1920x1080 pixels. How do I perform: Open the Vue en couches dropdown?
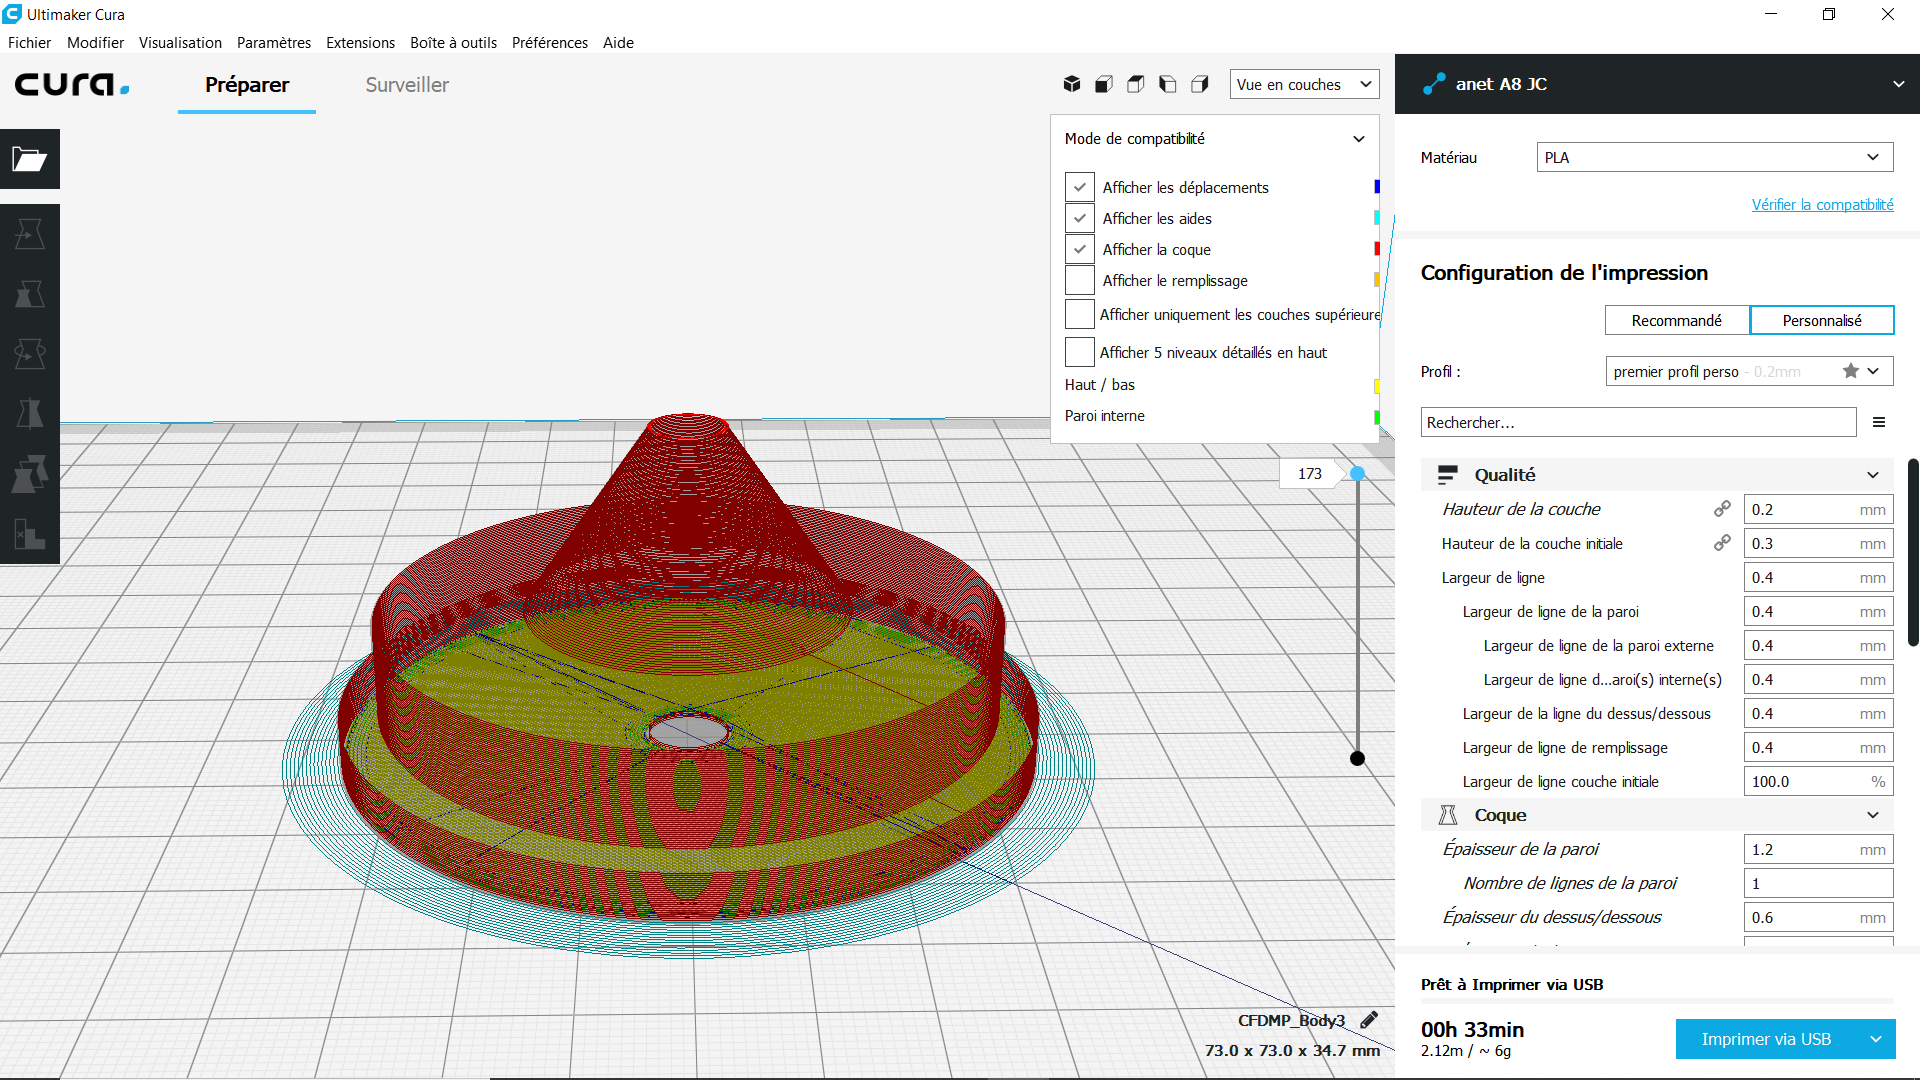tap(1304, 84)
